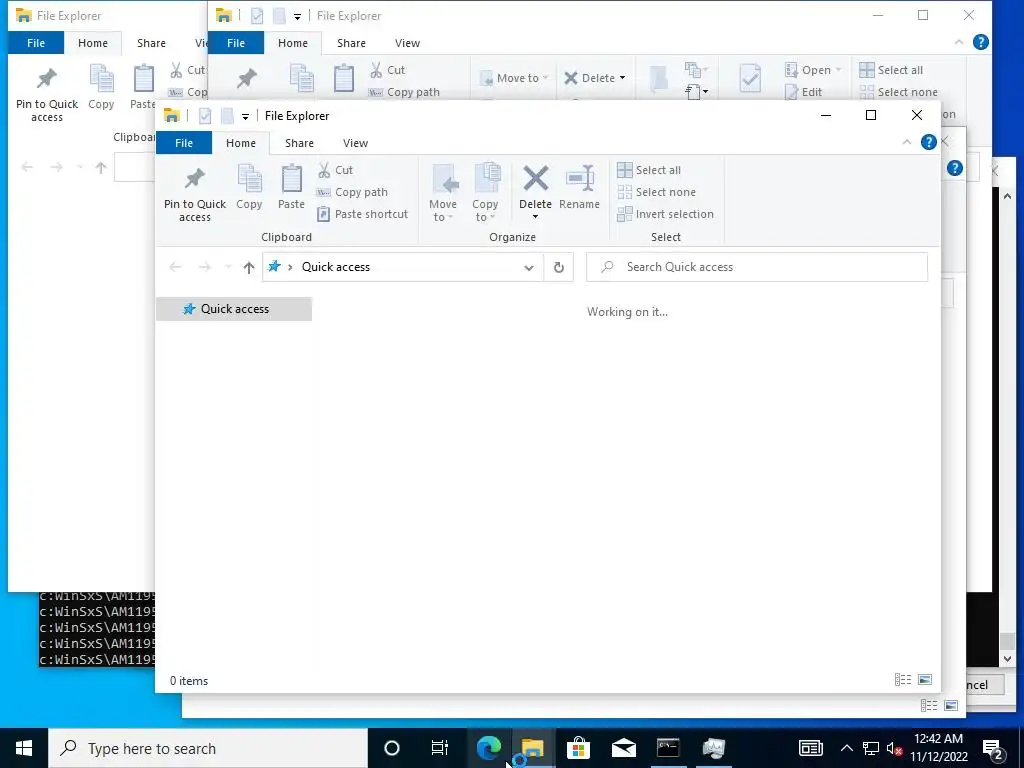Switch to Share tab in front window
Viewport: 1024px width, 768px height.
[299, 143]
